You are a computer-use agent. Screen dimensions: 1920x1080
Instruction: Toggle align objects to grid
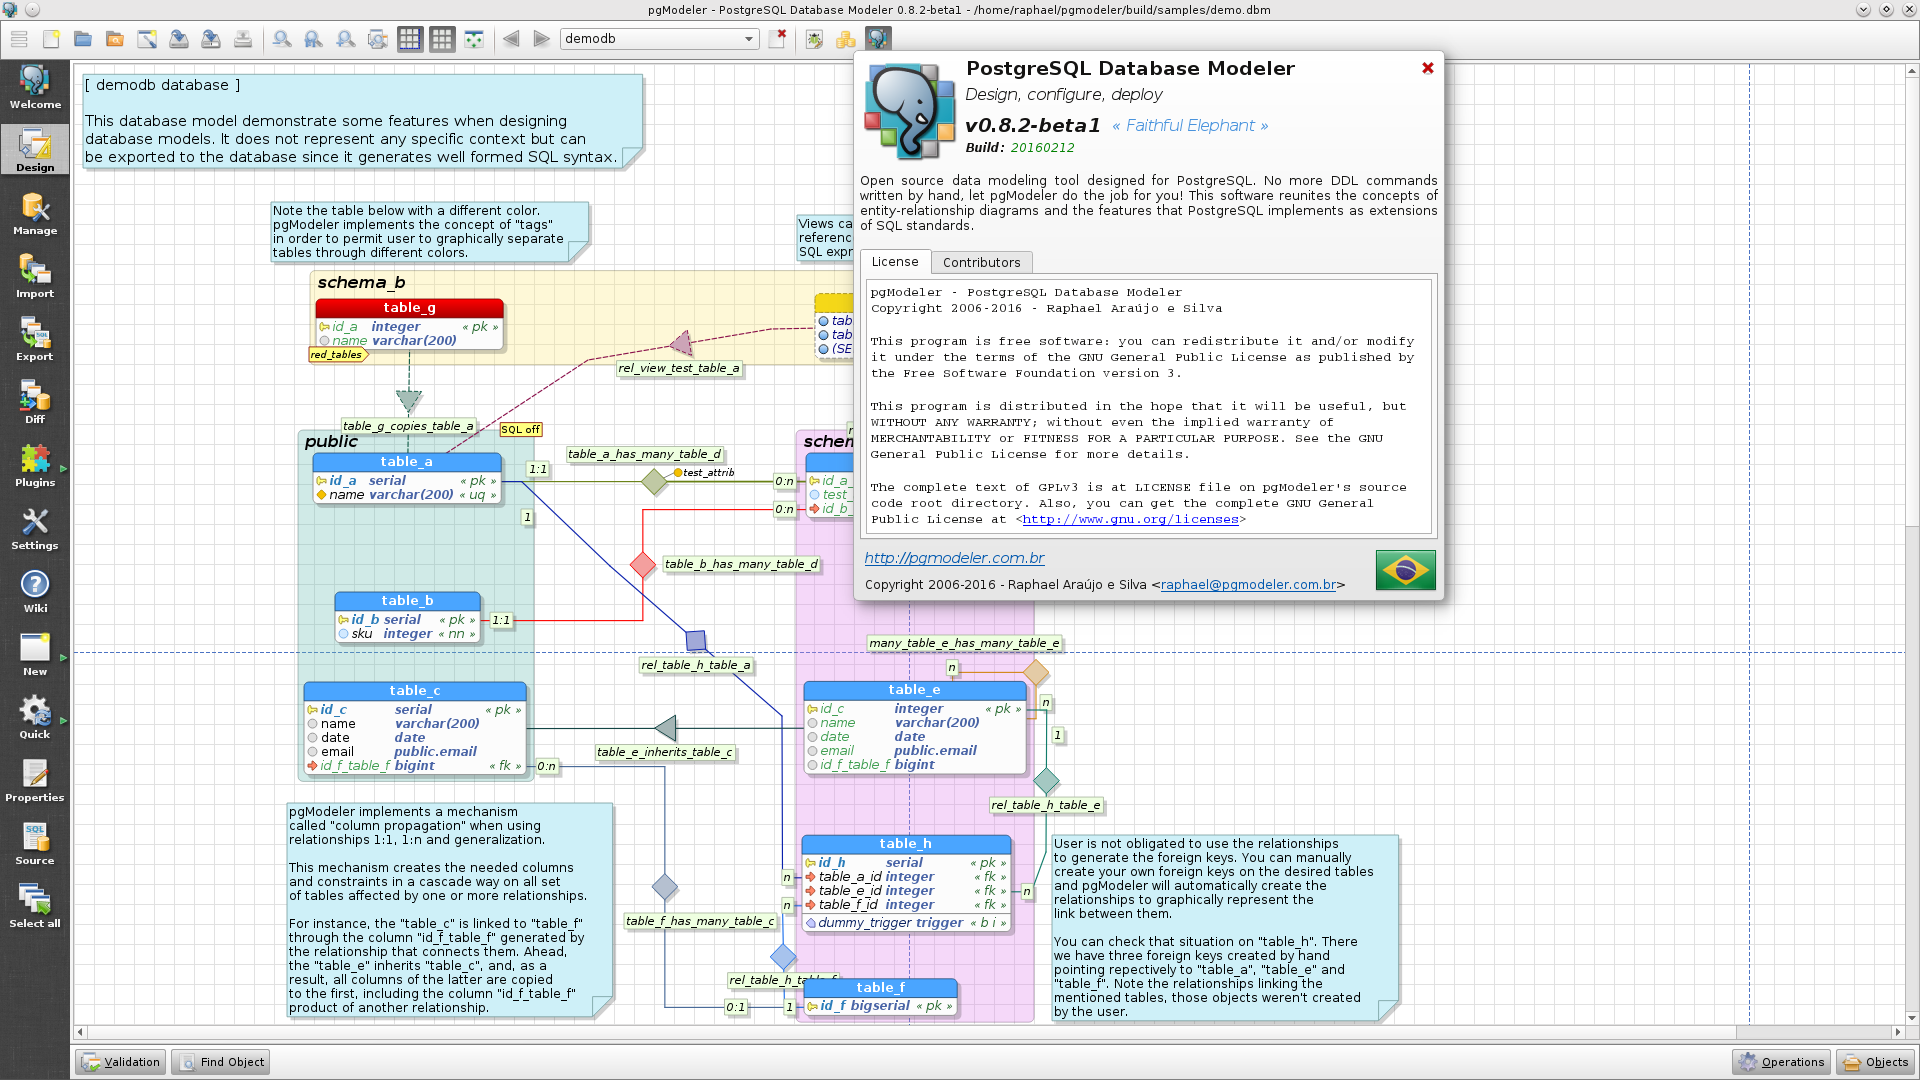(474, 39)
